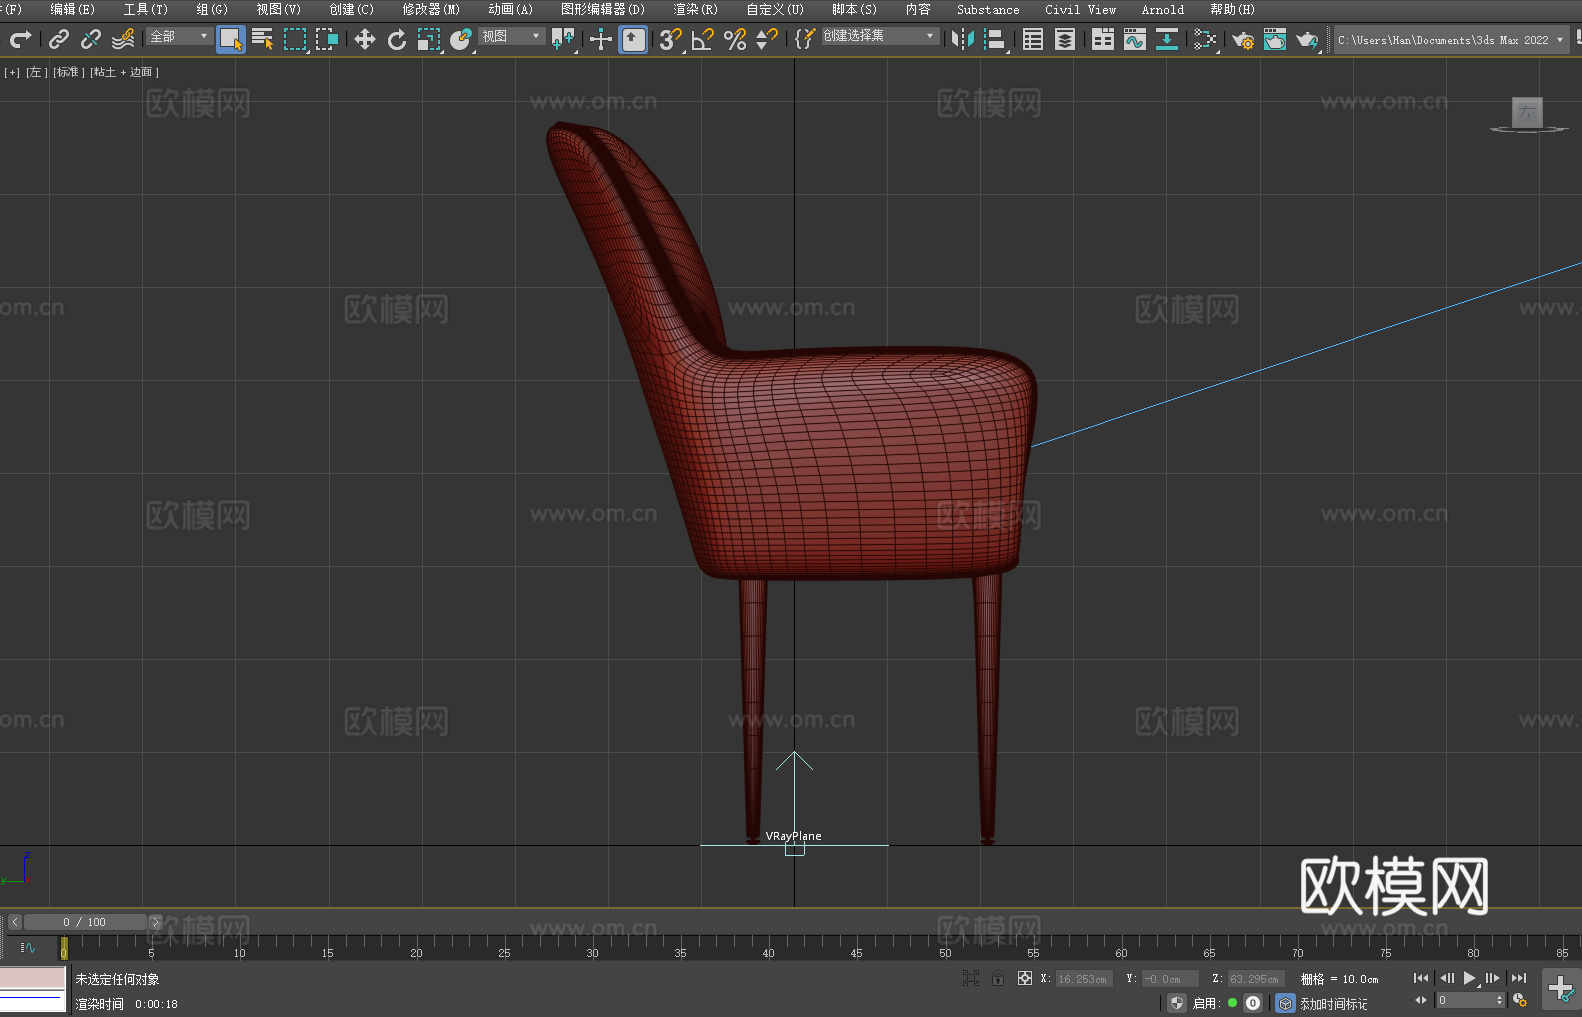
Task: Open Render Setup teapot icon
Action: tap(1243, 39)
